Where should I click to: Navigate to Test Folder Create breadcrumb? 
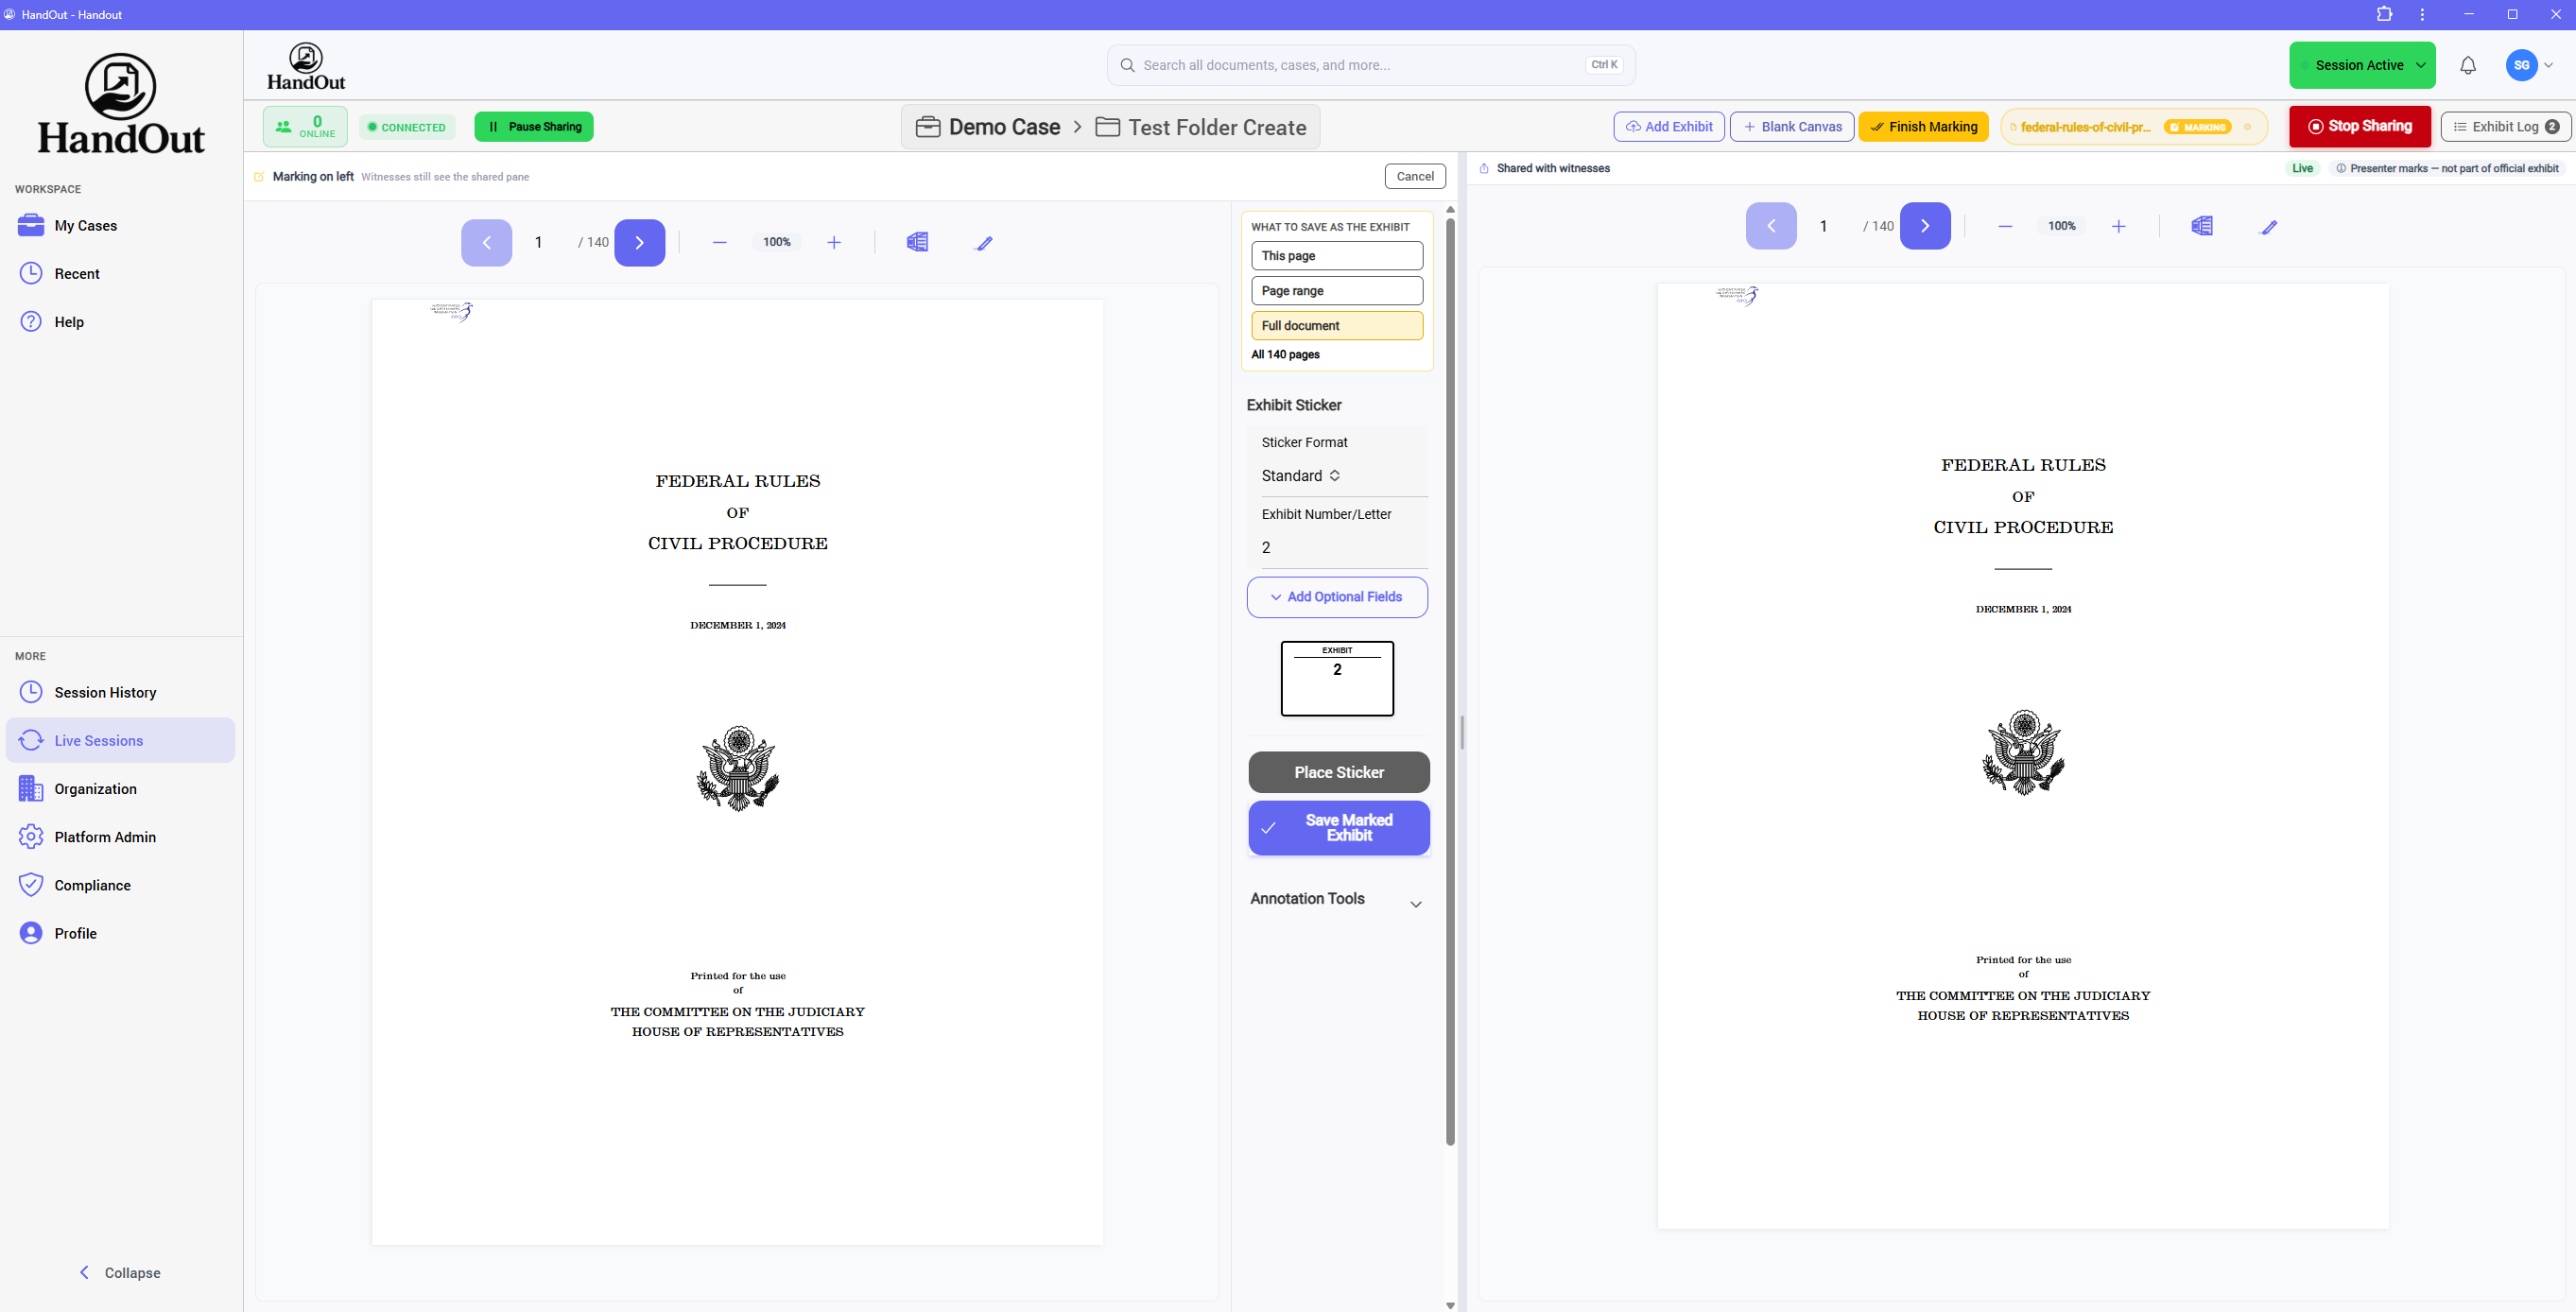1217,127
